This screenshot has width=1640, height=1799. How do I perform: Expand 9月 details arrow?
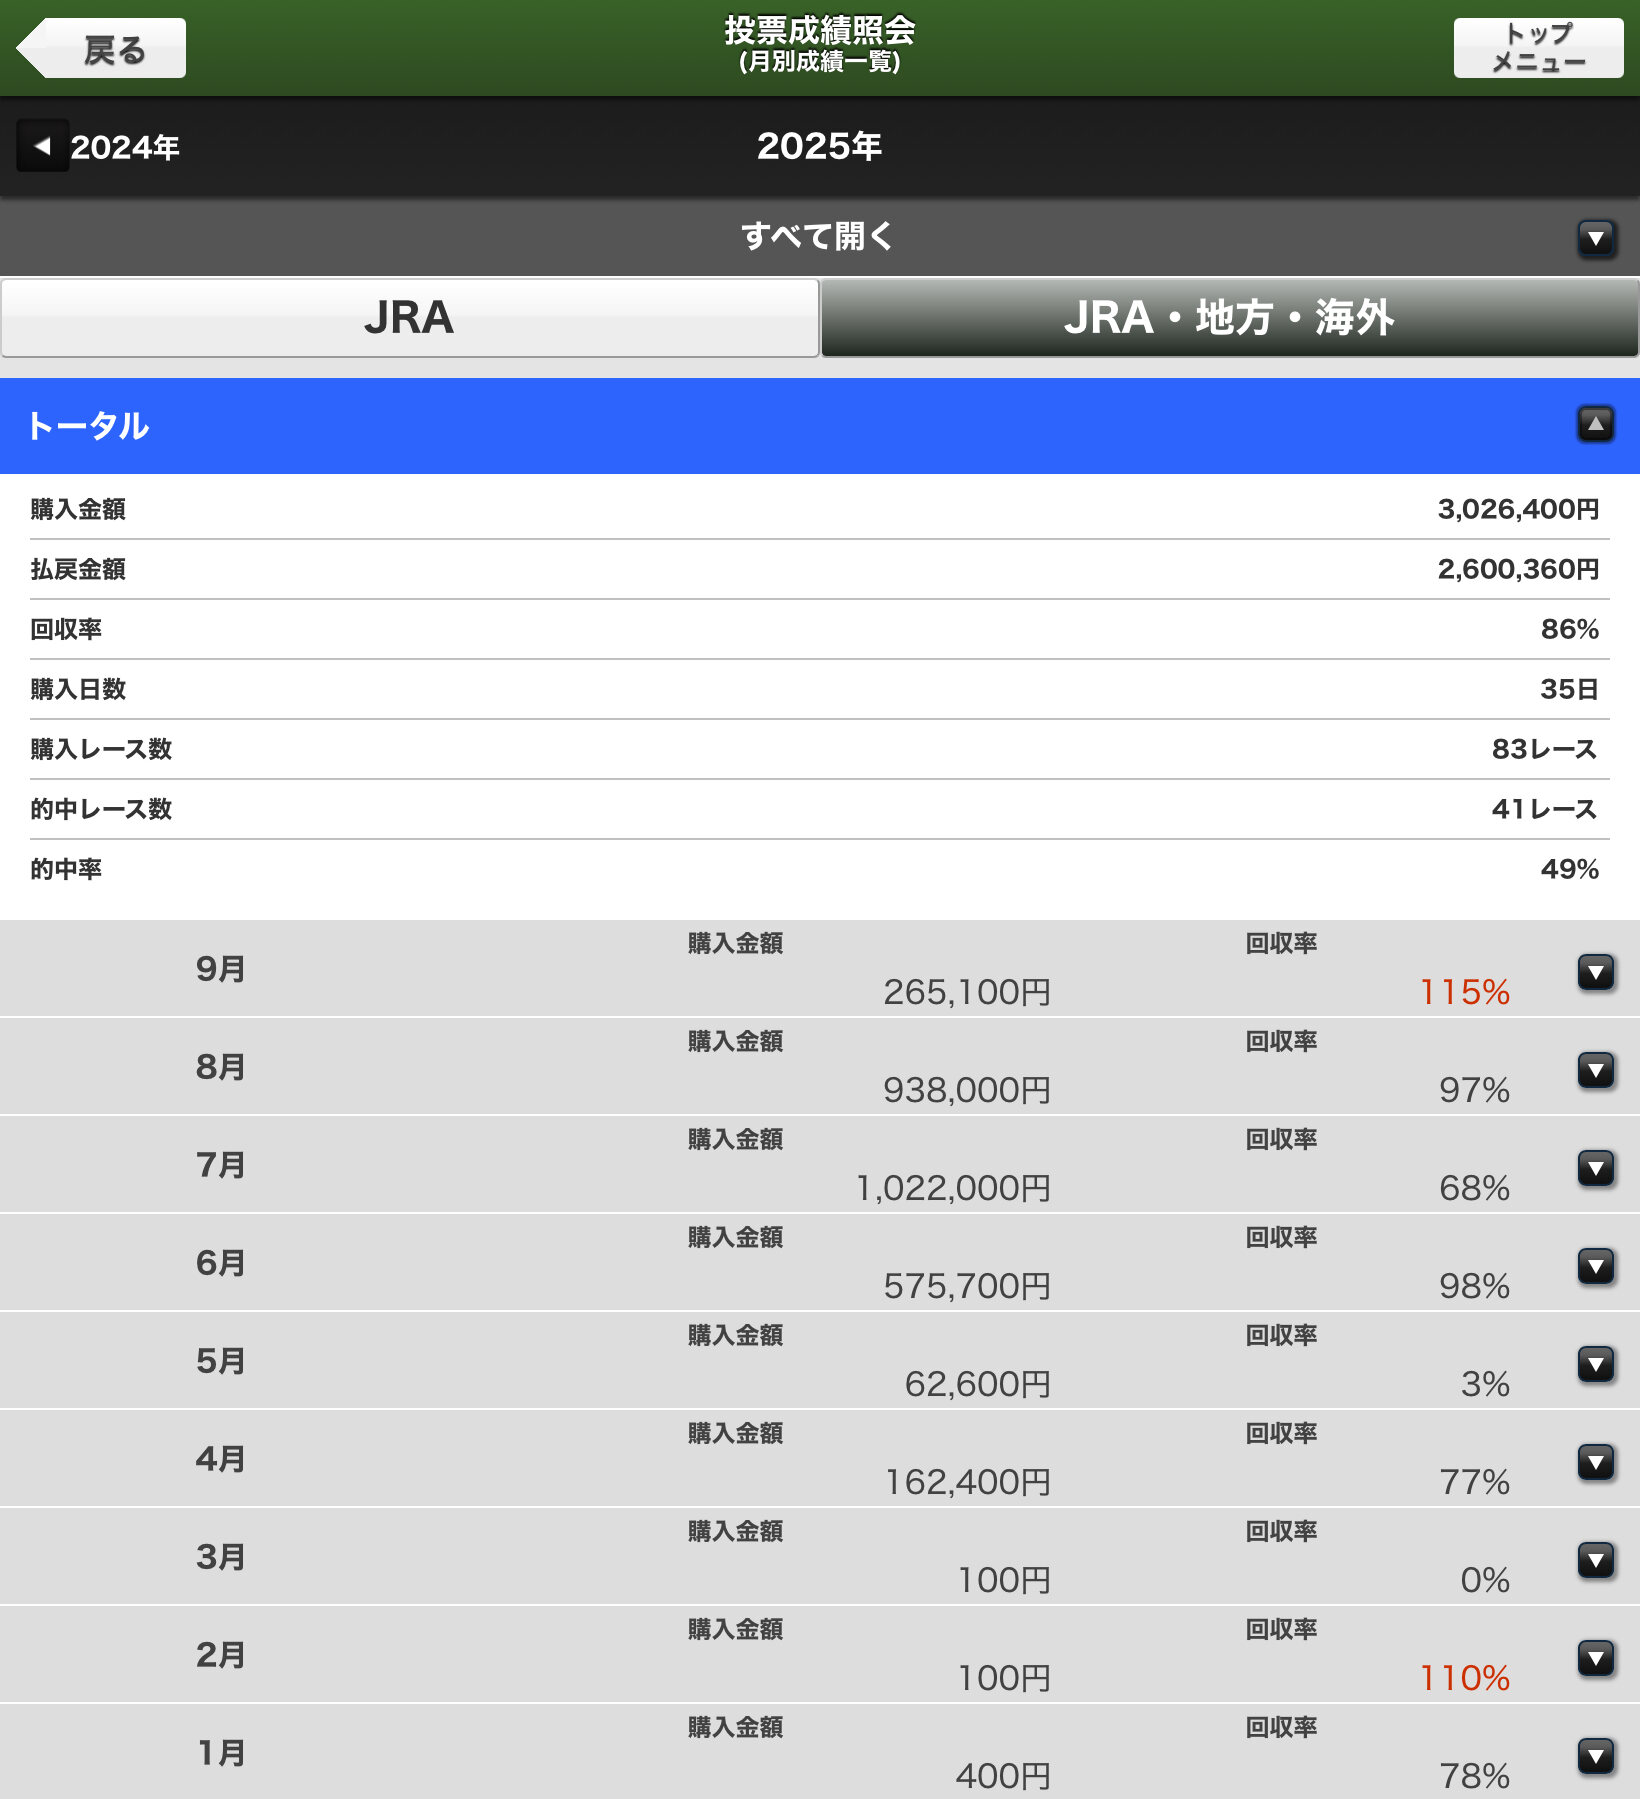coord(1595,971)
